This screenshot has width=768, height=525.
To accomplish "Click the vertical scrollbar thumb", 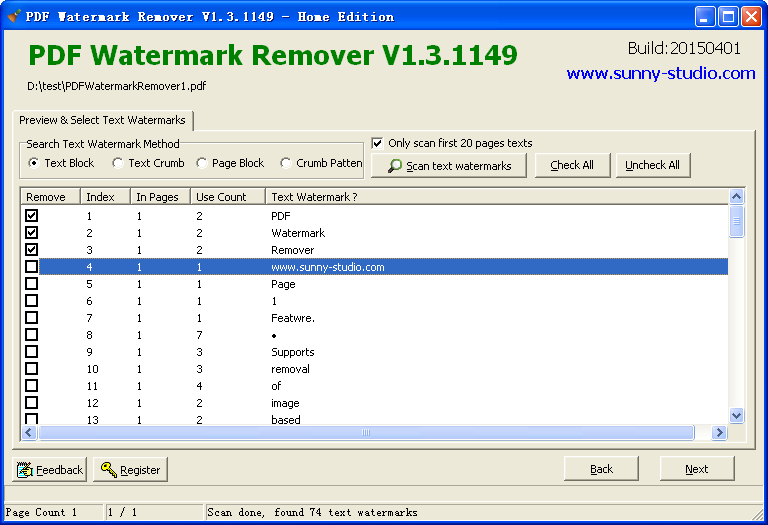I will click(736, 221).
